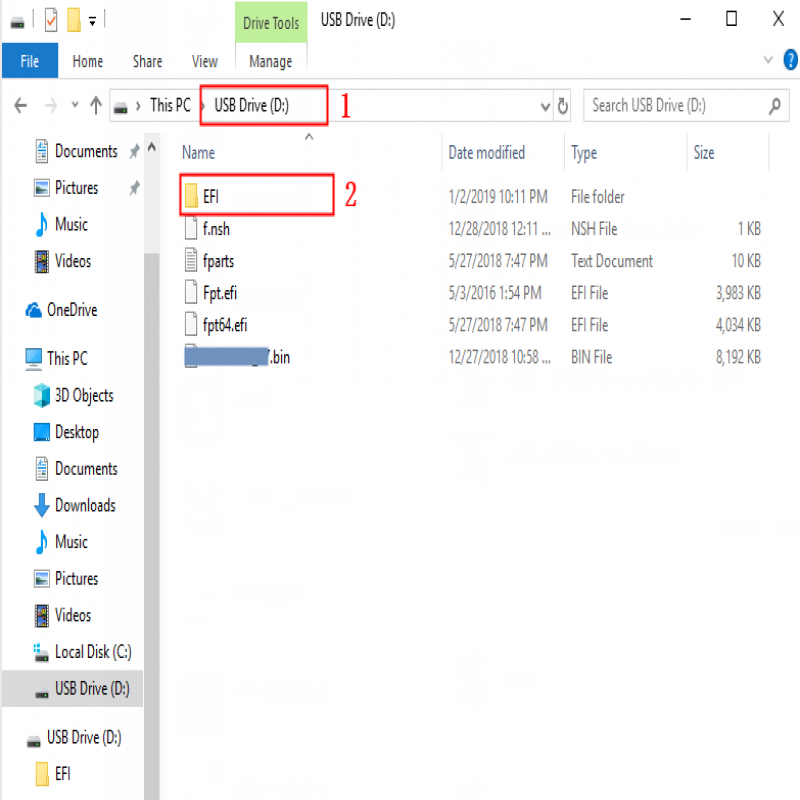Open the EFI folder

click(211, 196)
